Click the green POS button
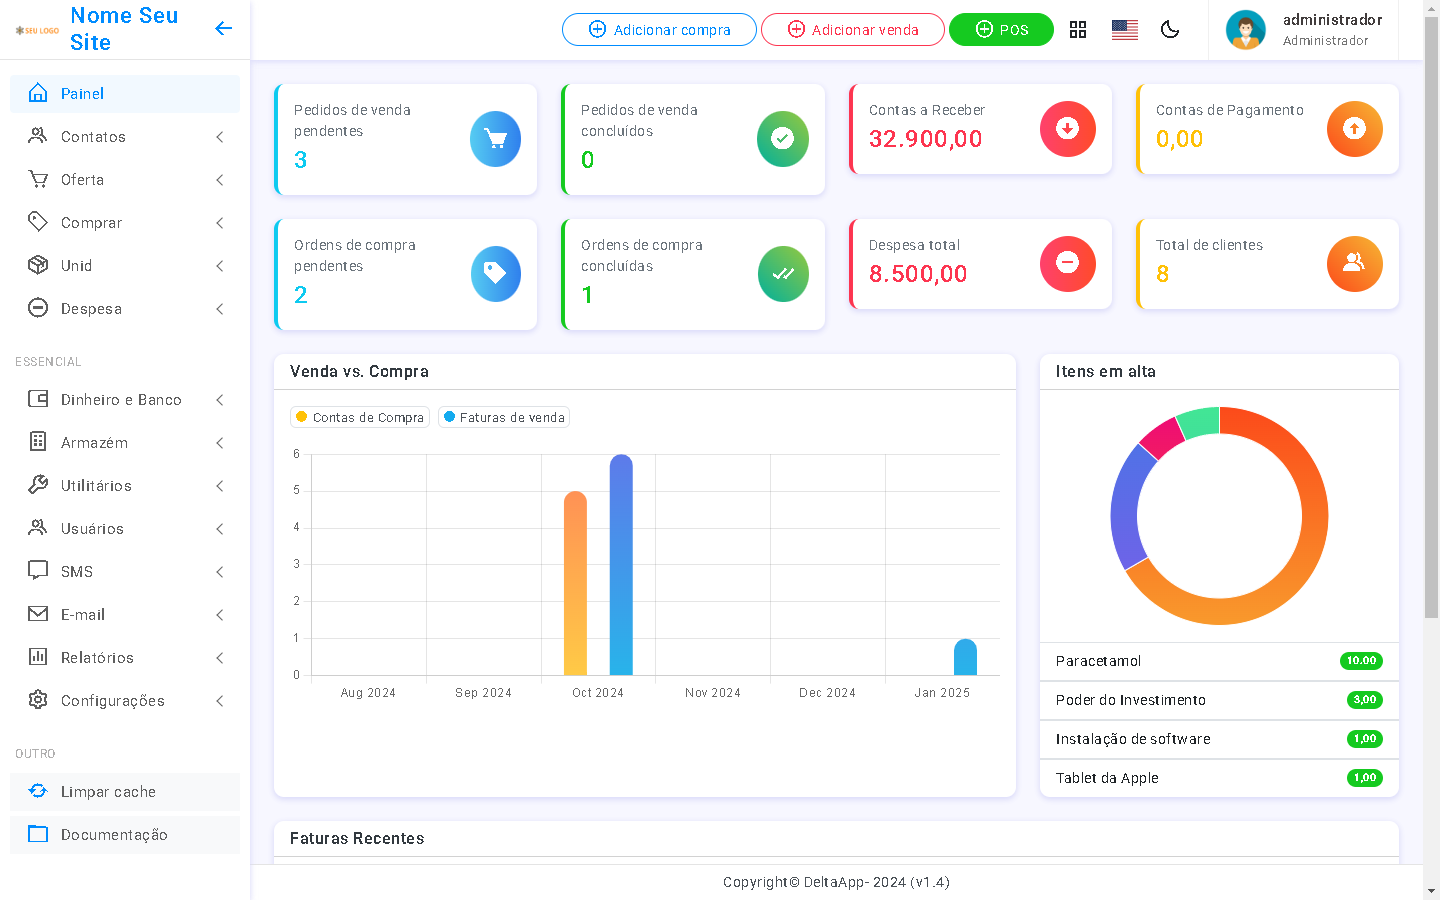The height and width of the screenshot is (900, 1440). (x=1001, y=30)
